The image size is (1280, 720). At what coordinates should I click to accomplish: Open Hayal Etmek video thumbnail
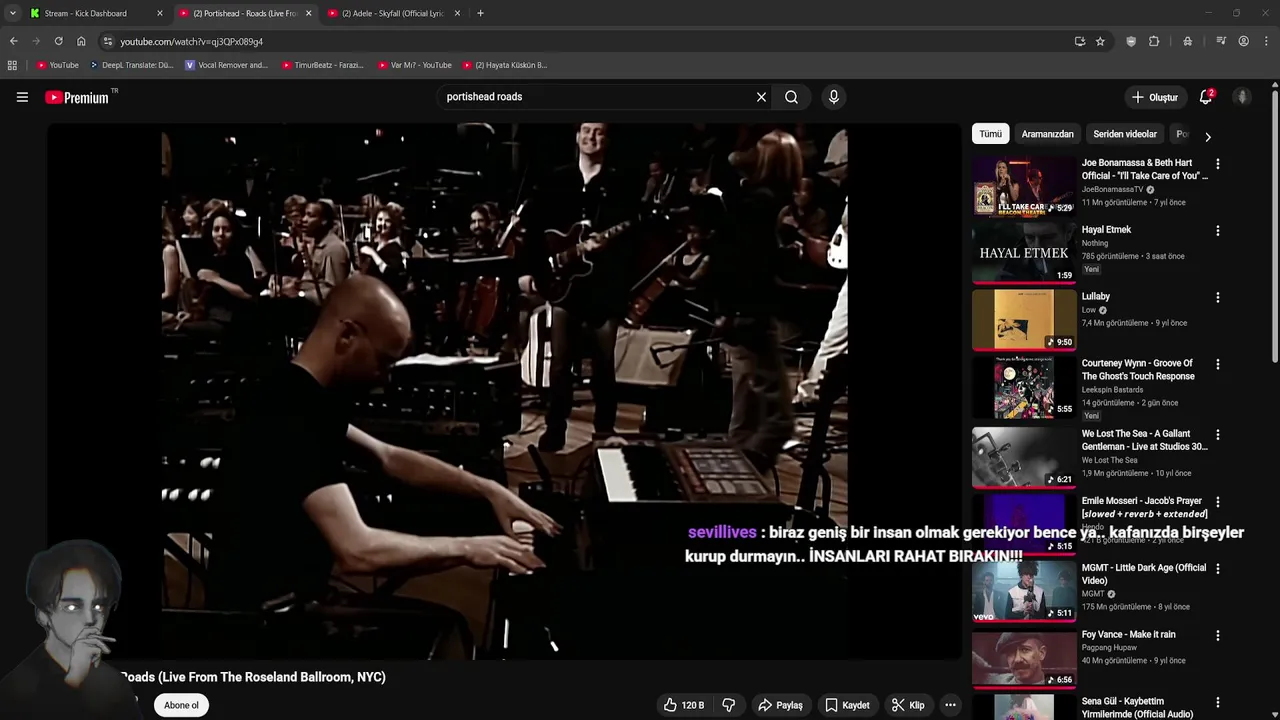point(1024,253)
